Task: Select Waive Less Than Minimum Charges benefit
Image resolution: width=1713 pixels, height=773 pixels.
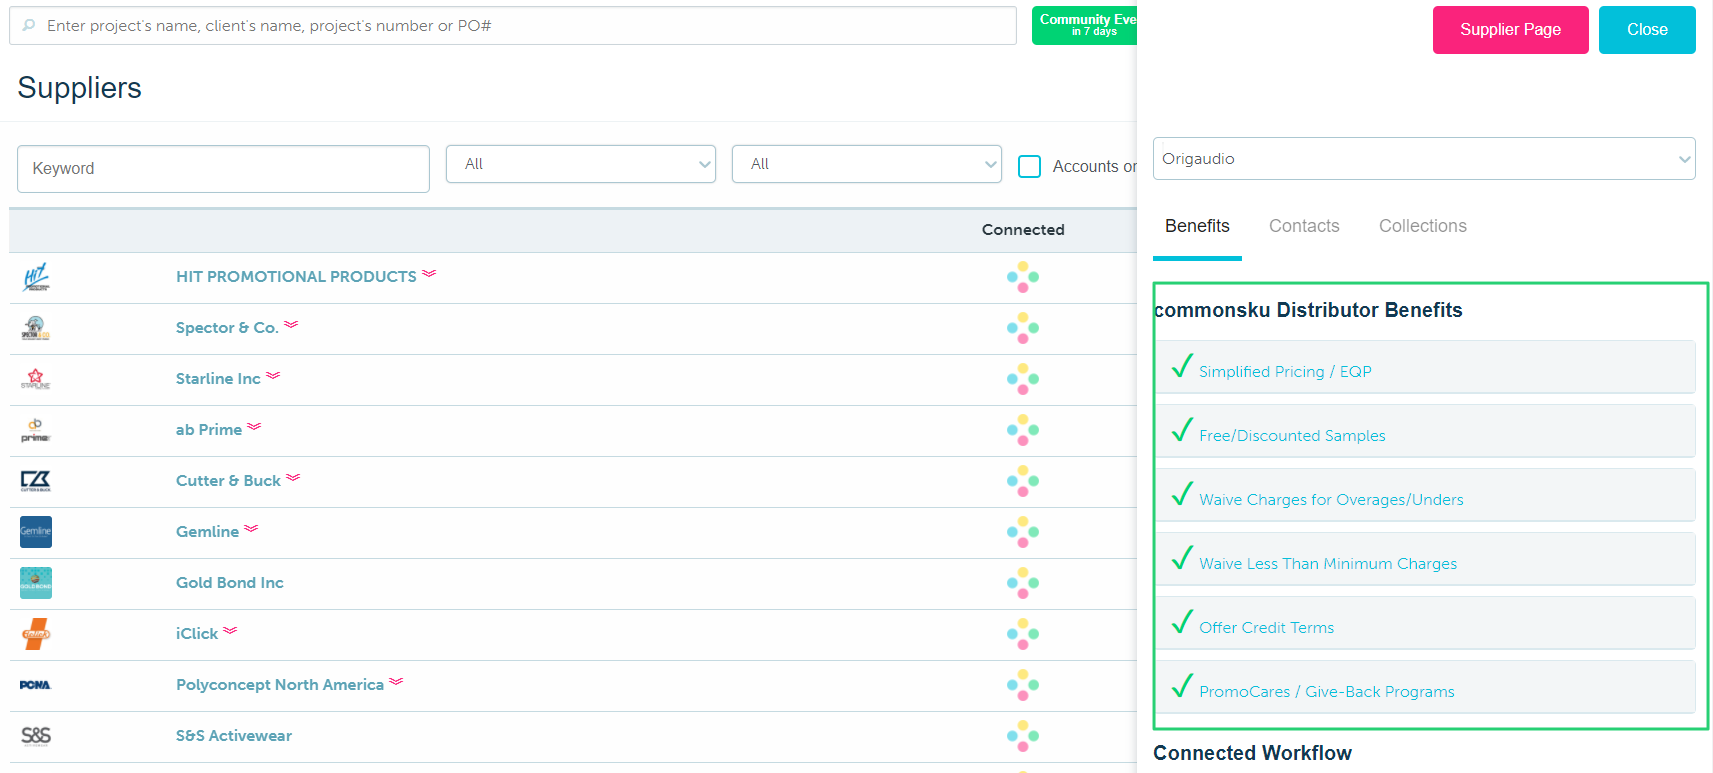Action: [x=1425, y=559]
